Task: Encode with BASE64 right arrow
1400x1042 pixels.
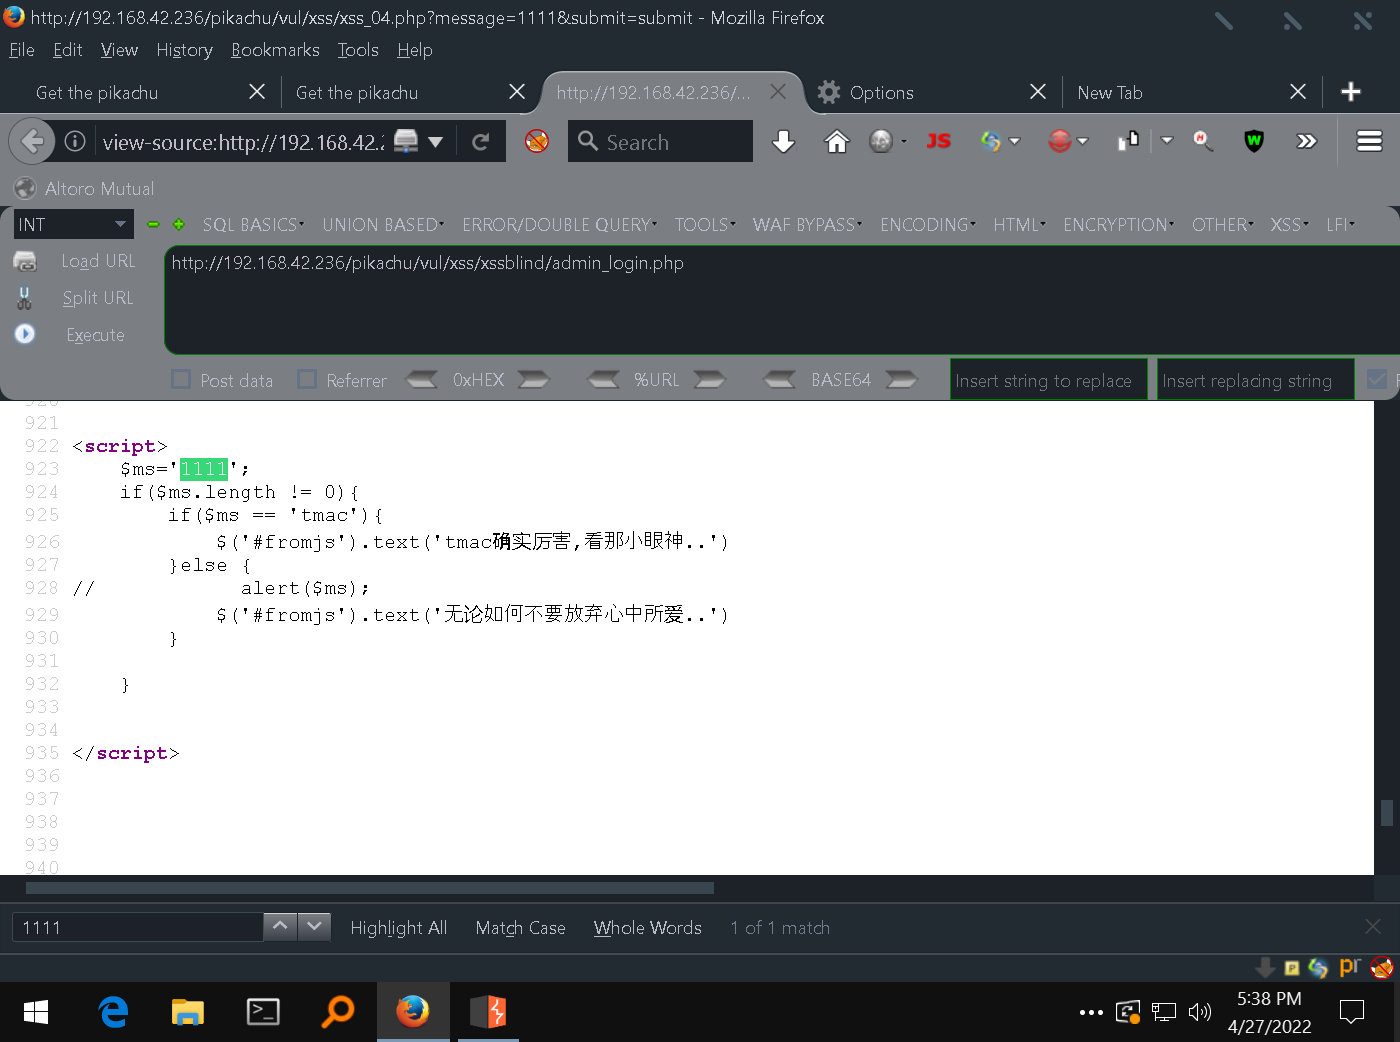Action: click(x=901, y=379)
